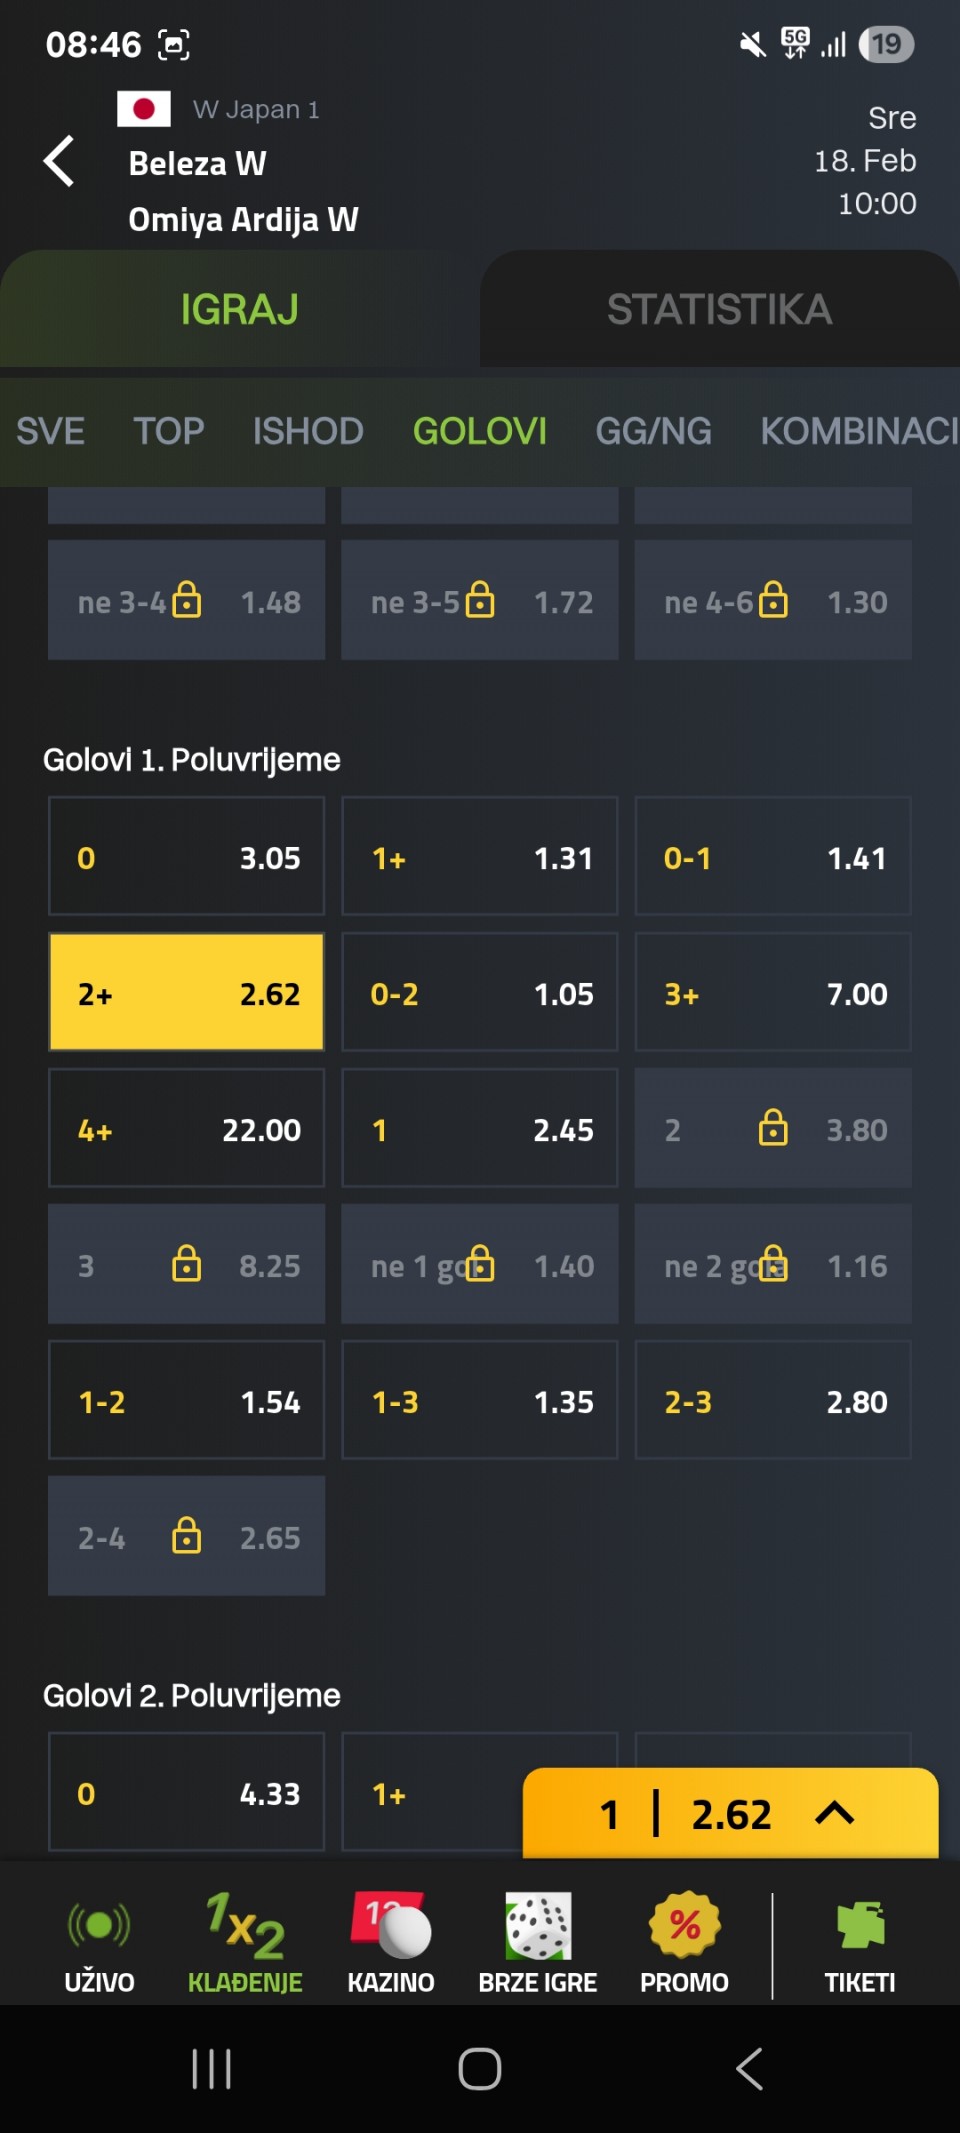Switch to the STATISTIKA tab
The width and height of the screenshot is (960, 2133).
(719, 309)
